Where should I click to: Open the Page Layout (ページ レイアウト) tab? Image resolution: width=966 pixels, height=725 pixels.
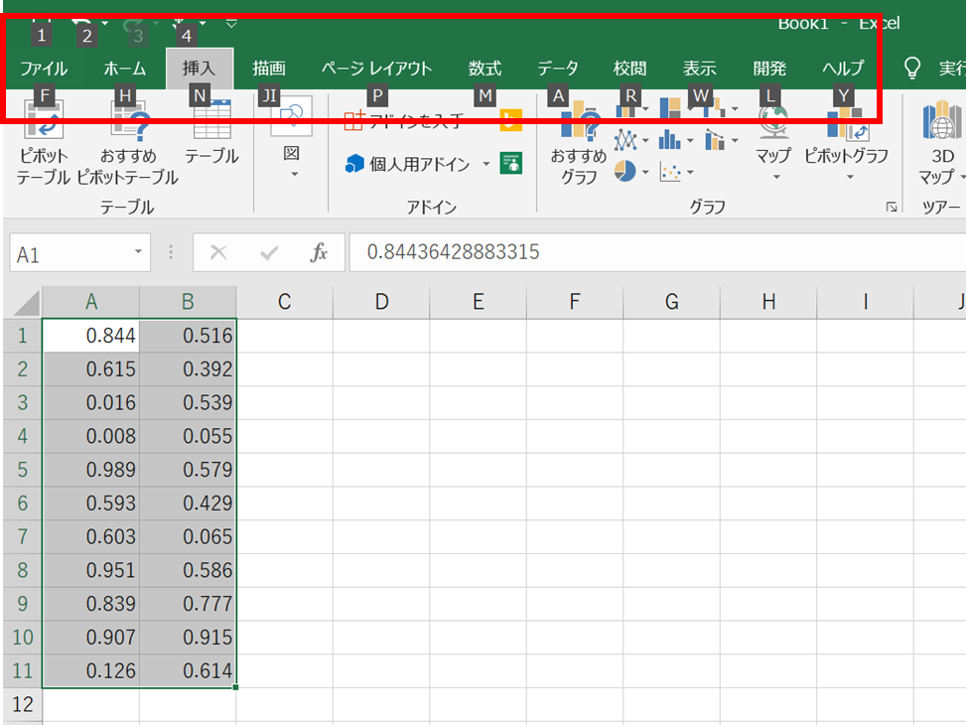tap(376, 68)
